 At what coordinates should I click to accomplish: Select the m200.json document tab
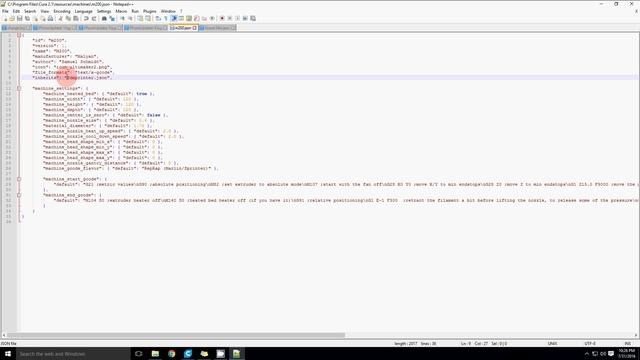click(x=182, y=28)
